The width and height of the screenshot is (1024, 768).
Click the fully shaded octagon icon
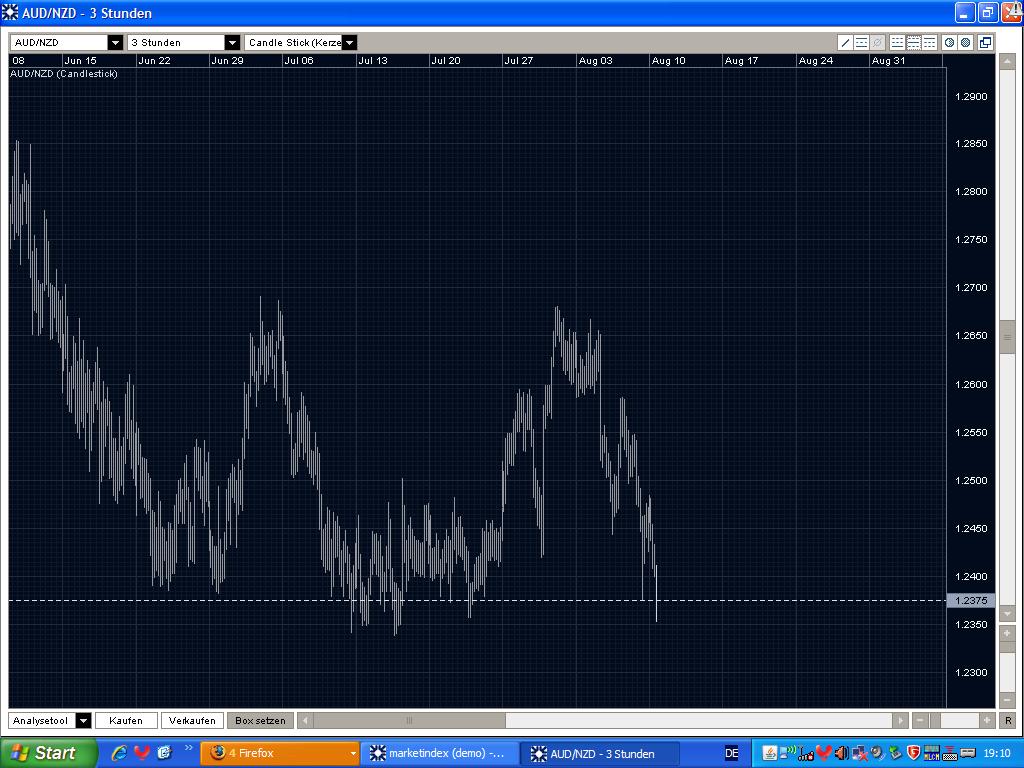click(x=965, y=42)
